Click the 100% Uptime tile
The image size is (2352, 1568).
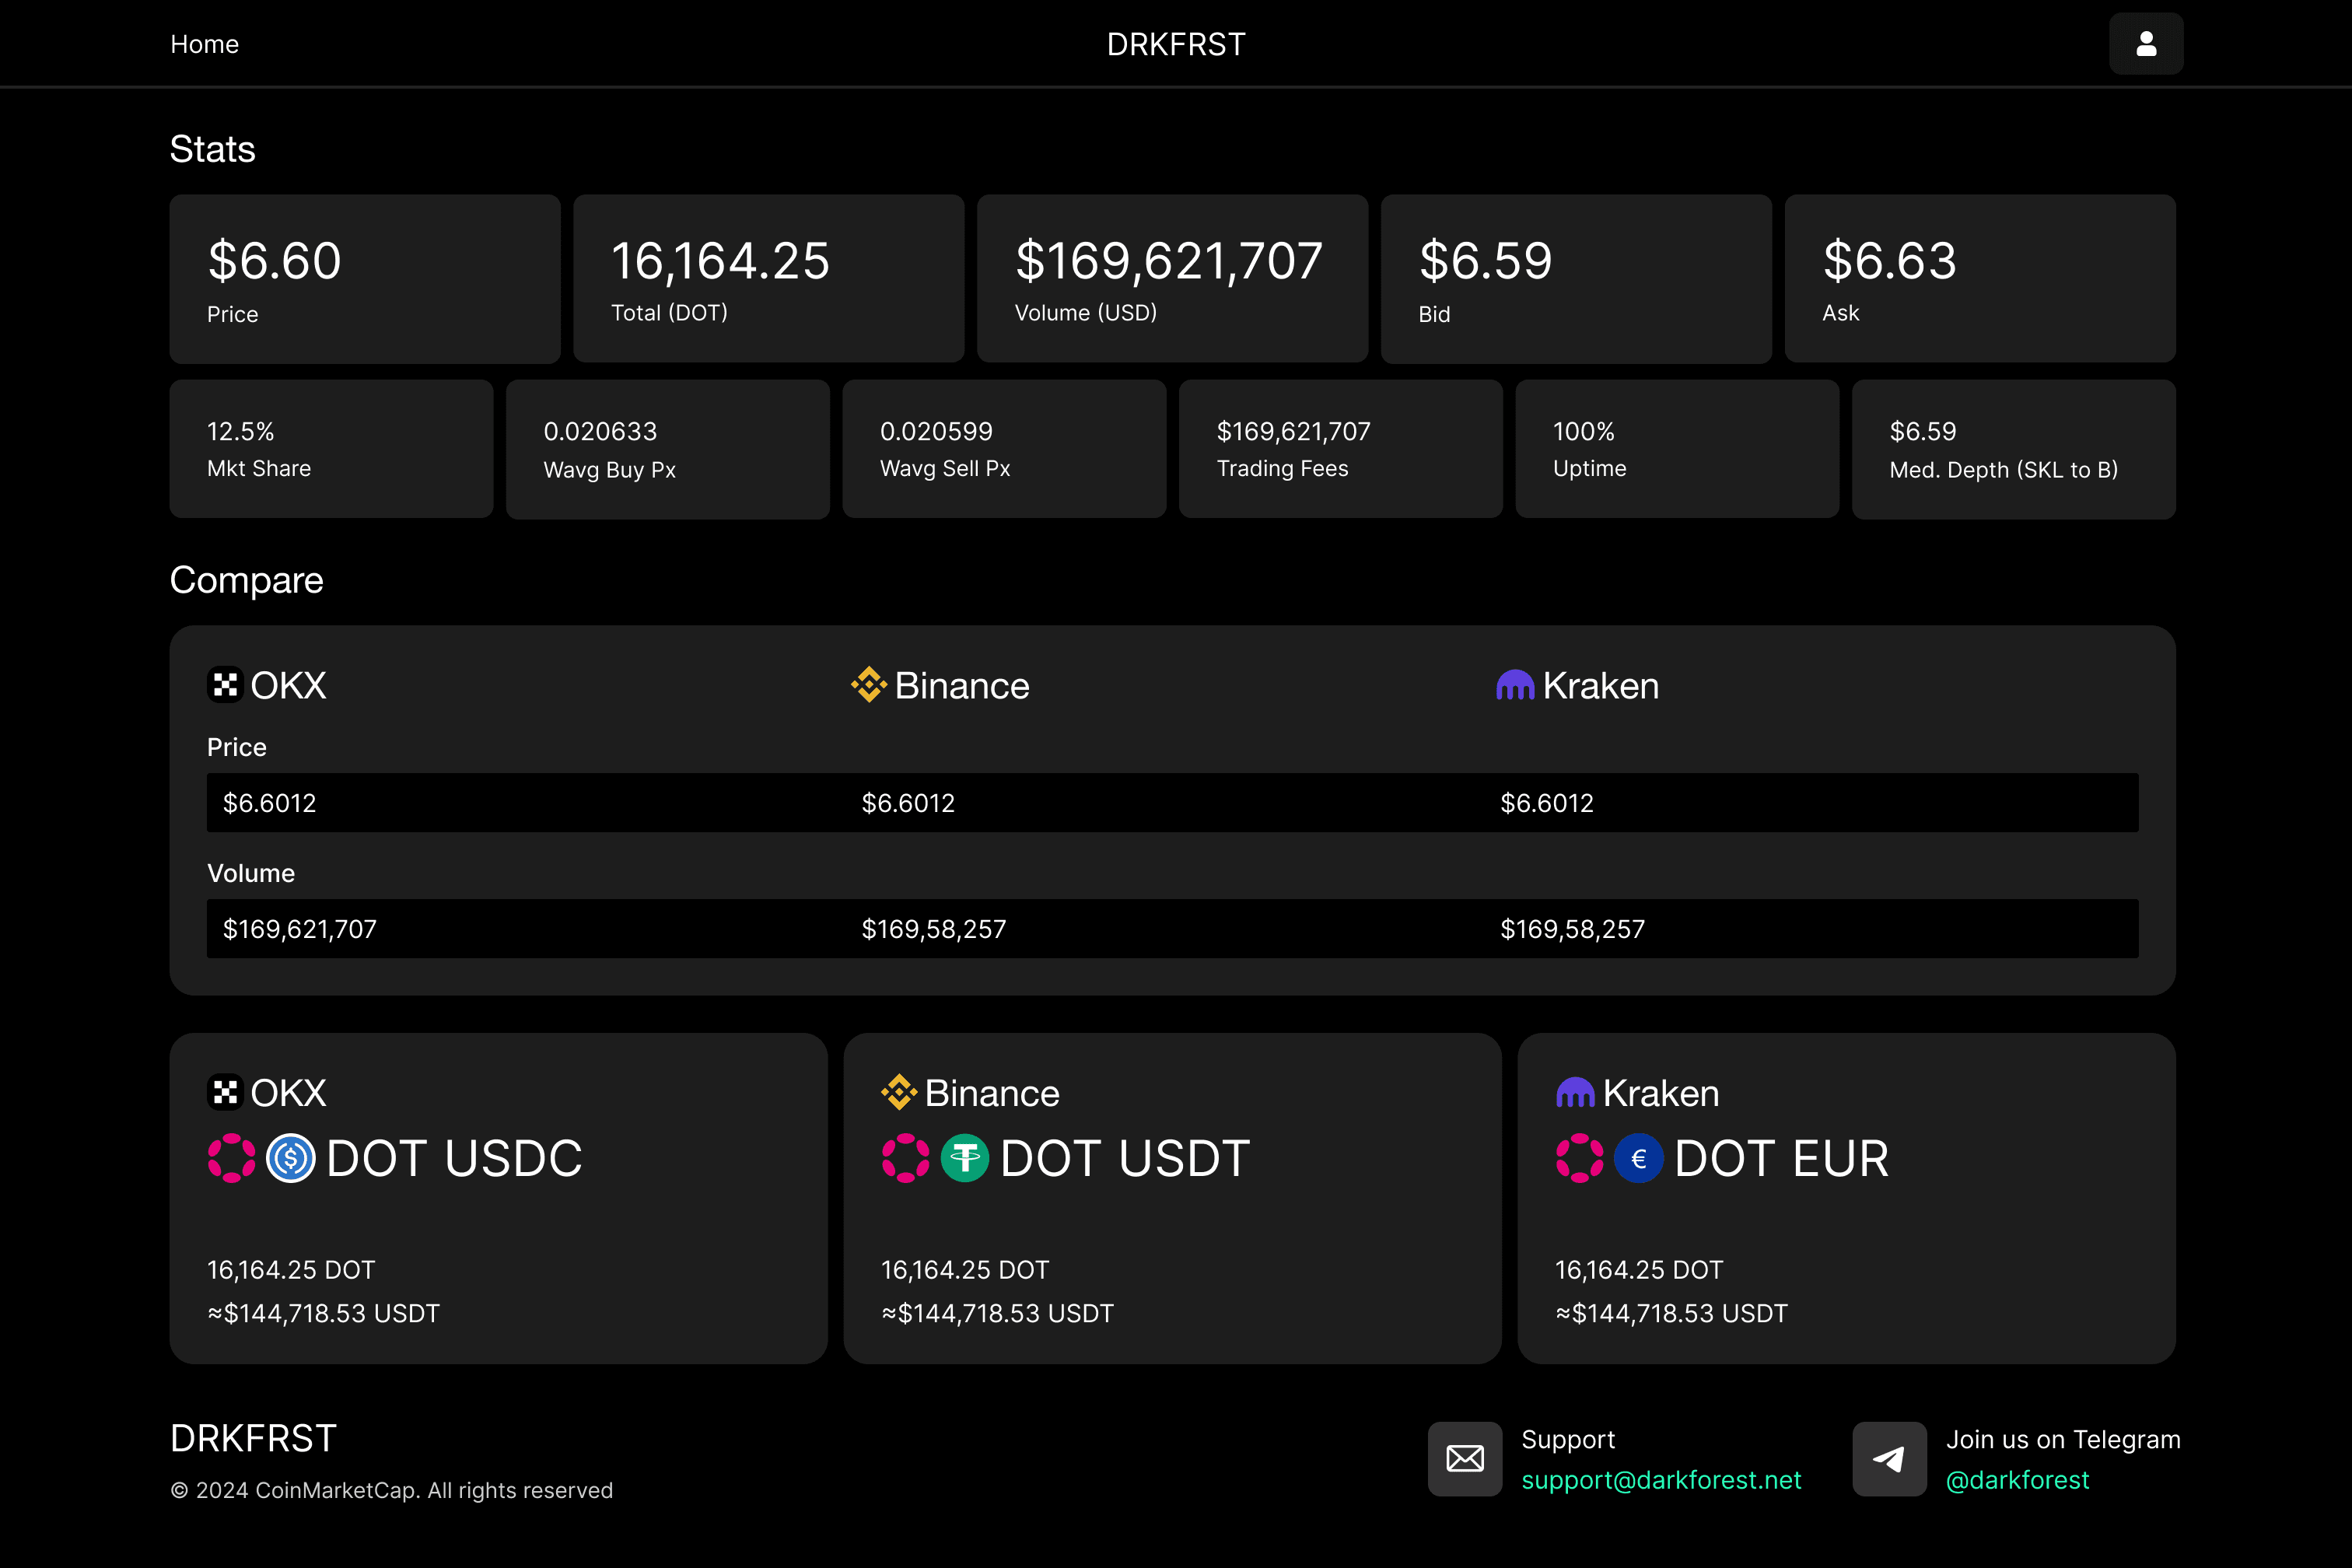(x=1677, y=449)
